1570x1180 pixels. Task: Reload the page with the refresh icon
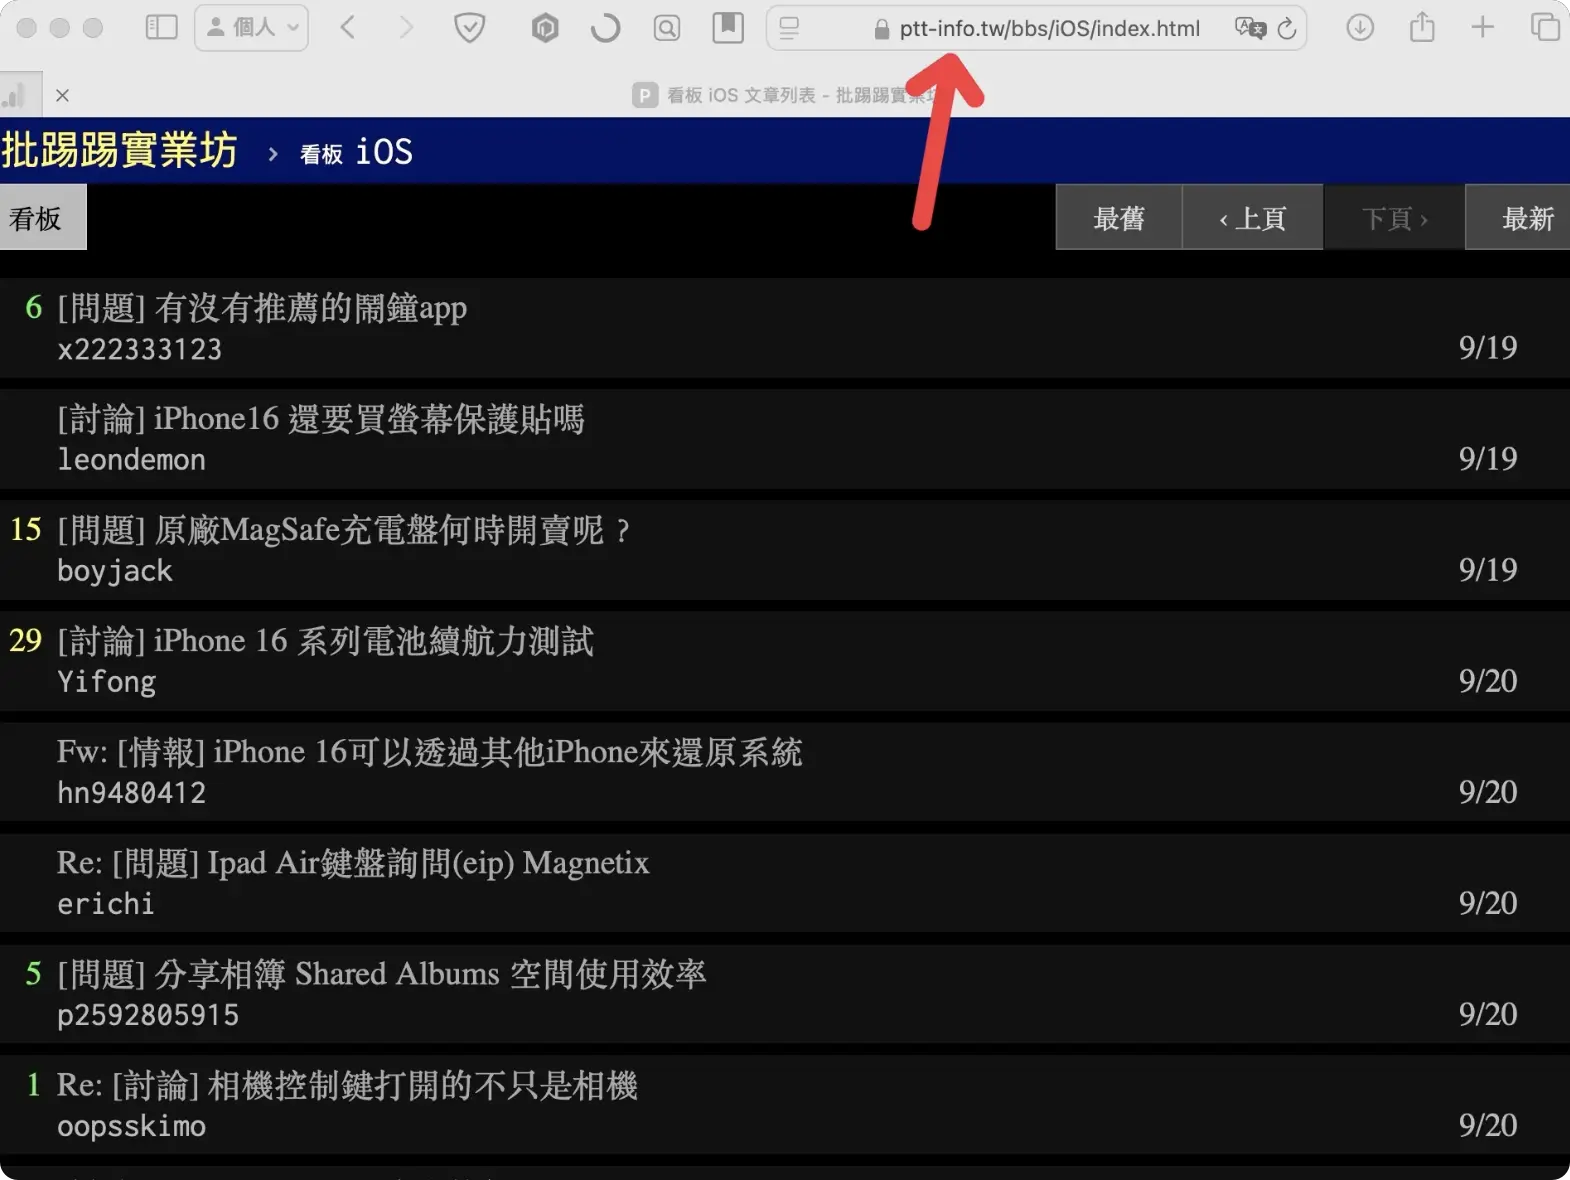[x=1287, y=28]
